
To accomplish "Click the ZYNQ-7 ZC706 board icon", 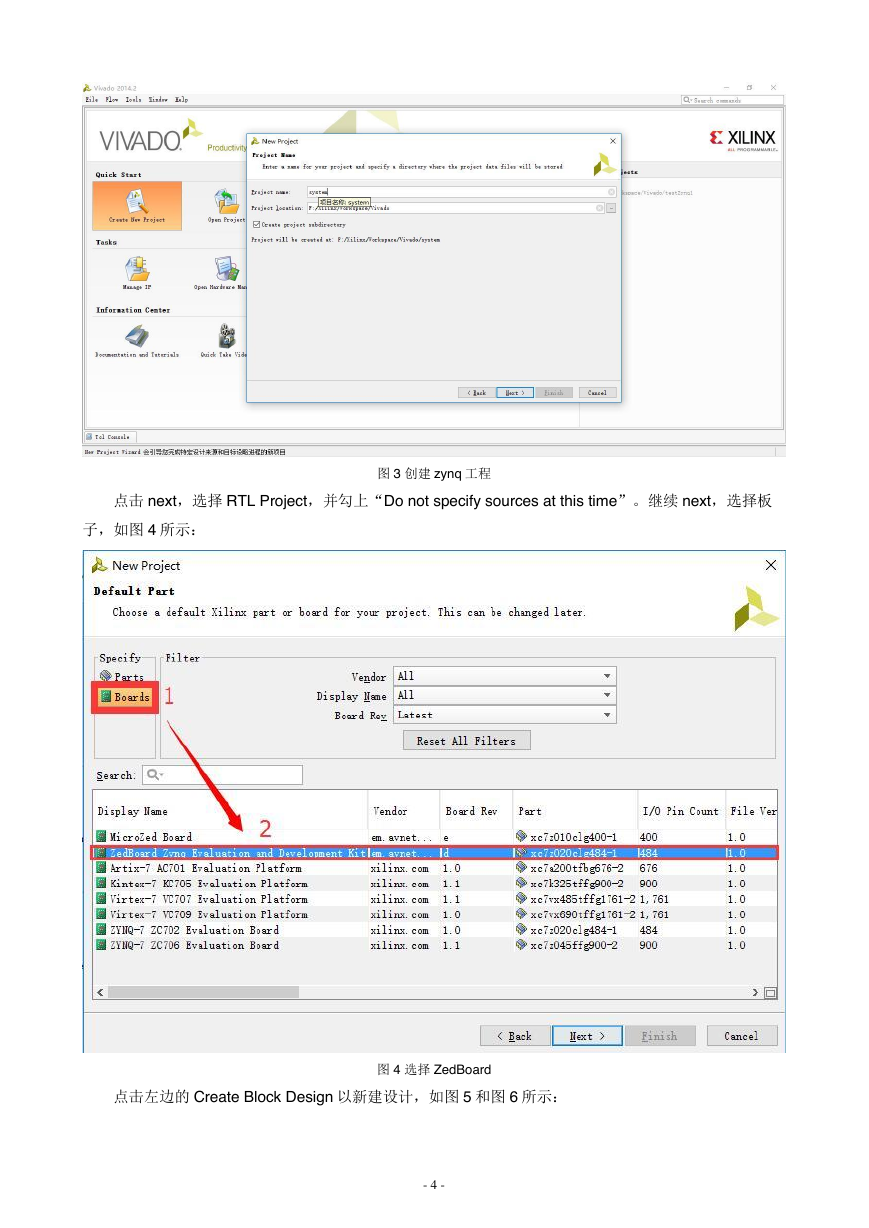I will pos(101,945).
